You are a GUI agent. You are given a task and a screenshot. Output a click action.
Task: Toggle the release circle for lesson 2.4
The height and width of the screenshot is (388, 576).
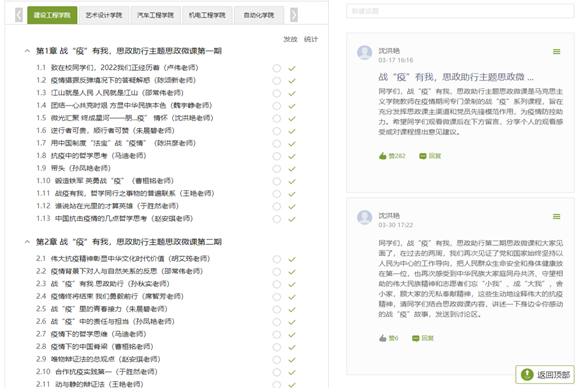point(277,297)
